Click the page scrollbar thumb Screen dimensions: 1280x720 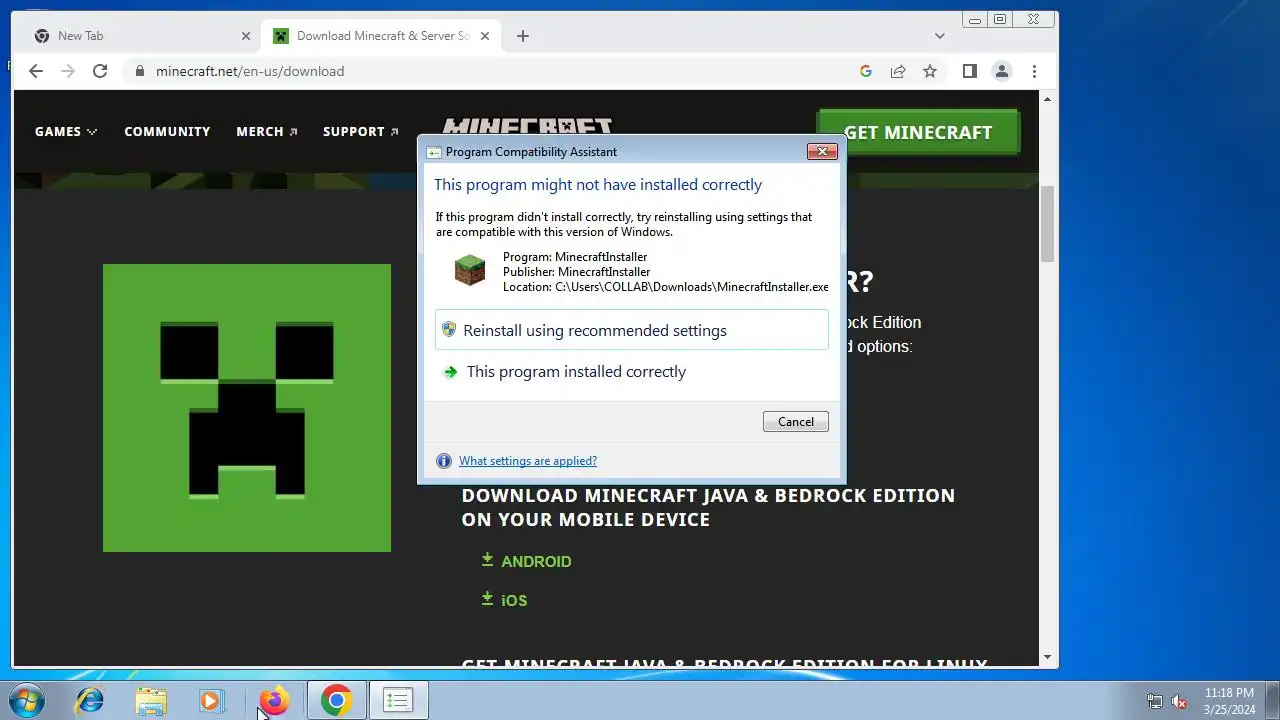[1048, 224]
